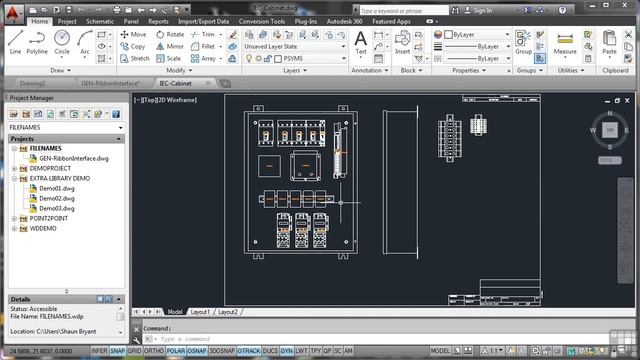640x360 pixels.
Task: Click the Rotate tool
Action: click(170, 35)
